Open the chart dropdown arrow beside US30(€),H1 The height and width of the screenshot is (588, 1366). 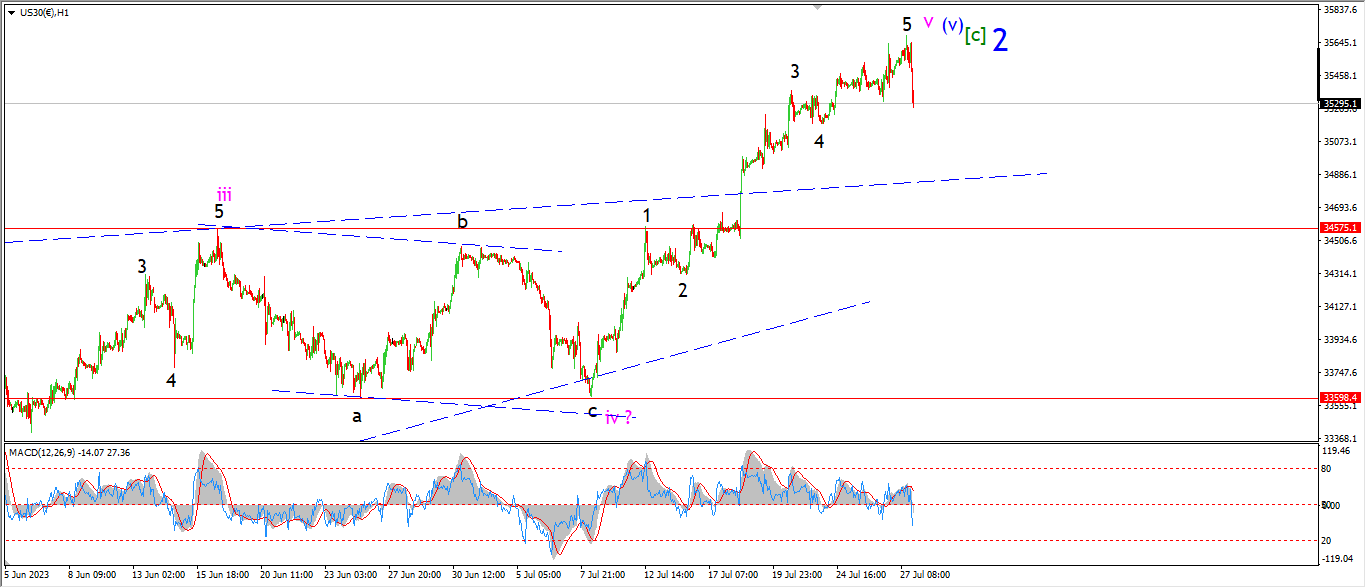[x=10, y=12]
